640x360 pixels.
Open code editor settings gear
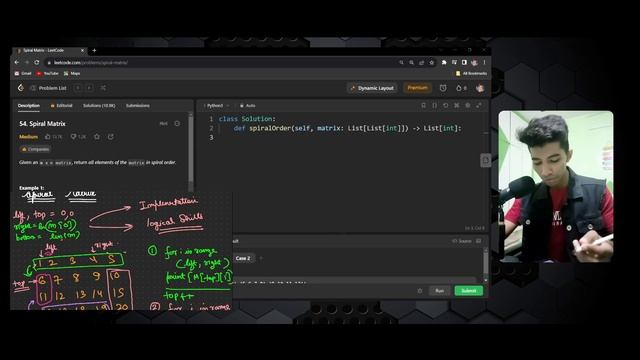[468, 105]
